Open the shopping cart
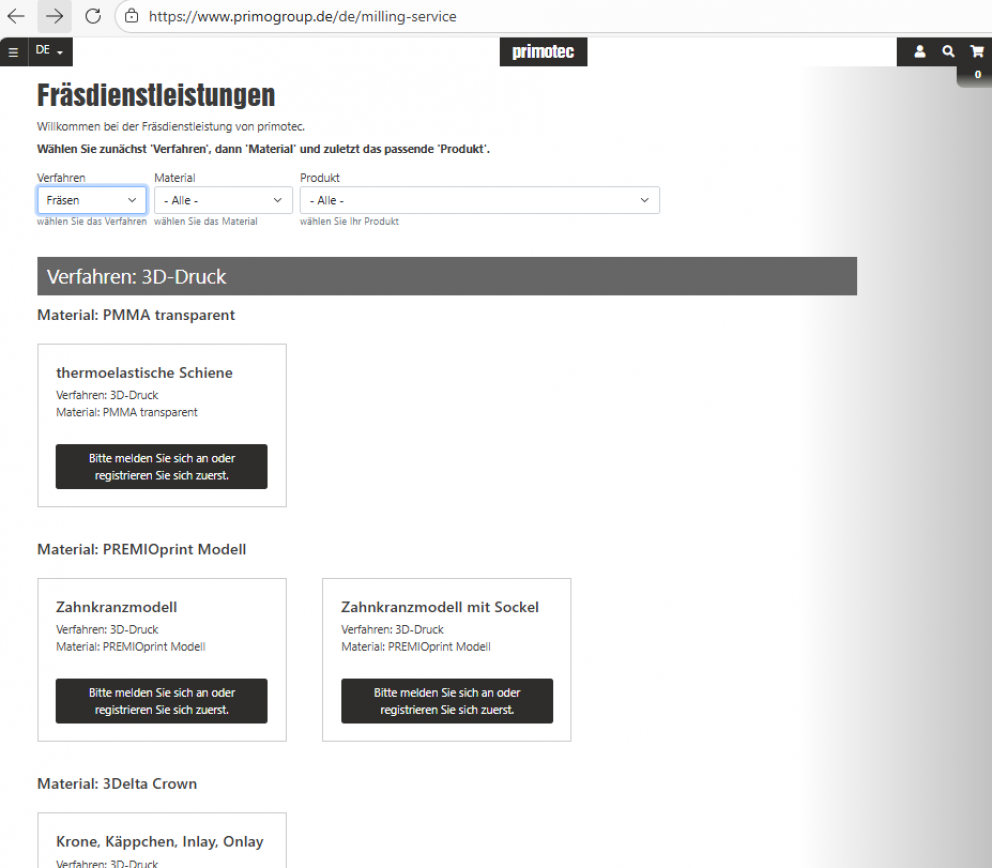Image resolution: width=992 pixels, height=868 pixels. click(977, 51)
